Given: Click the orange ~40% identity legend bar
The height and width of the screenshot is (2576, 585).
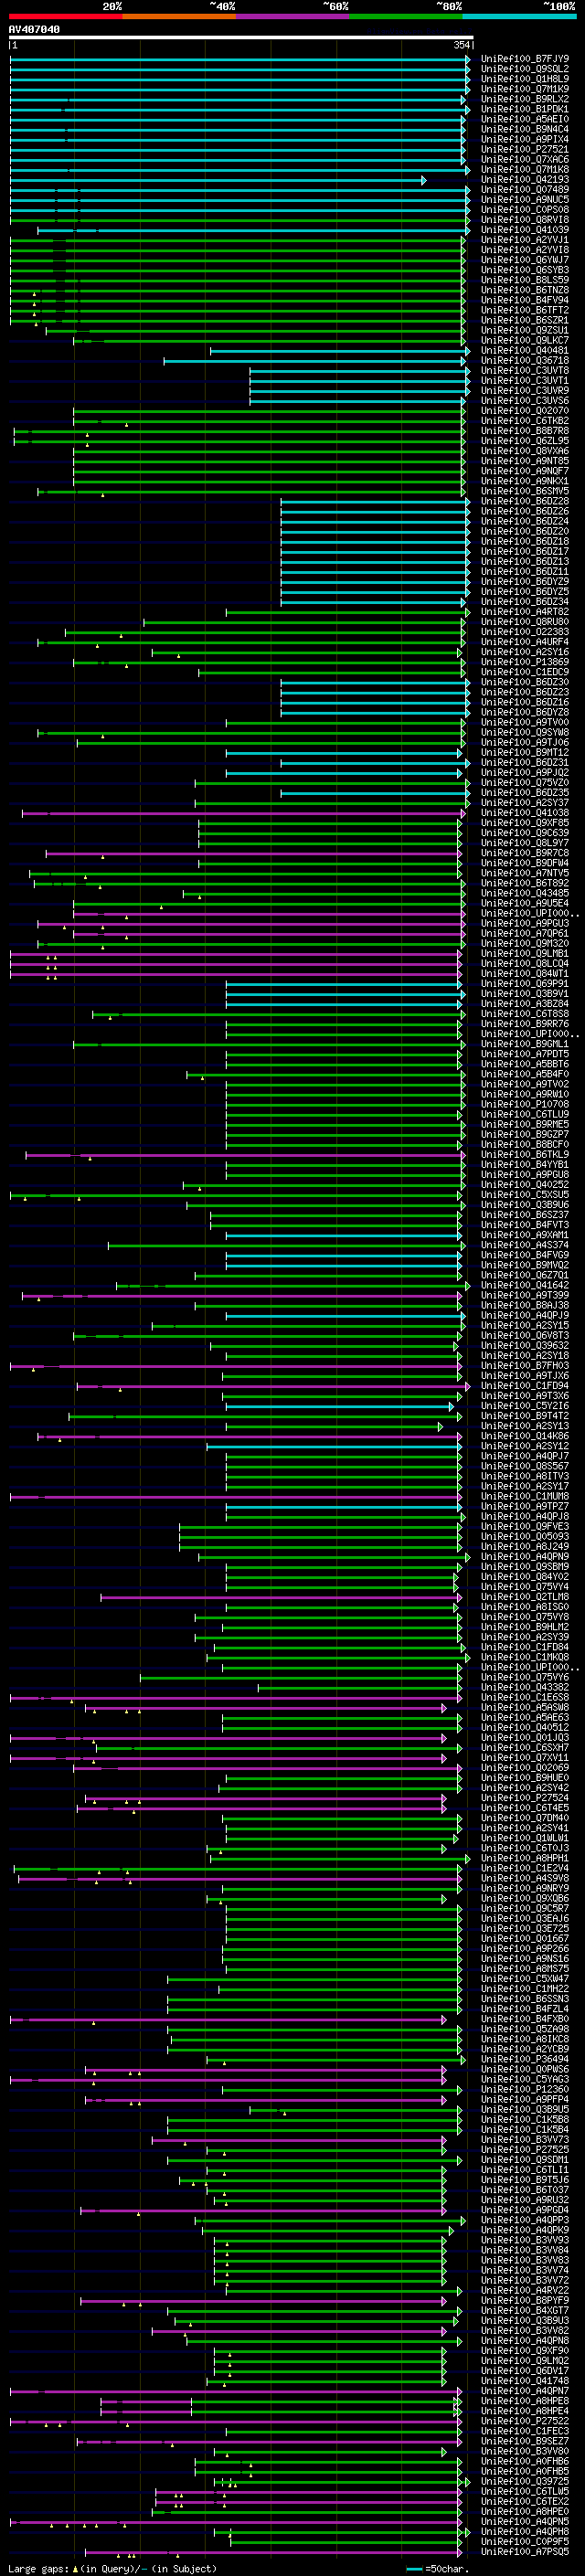Looking at the screenshot, I should pyautogui.click(x=179, y=16).
